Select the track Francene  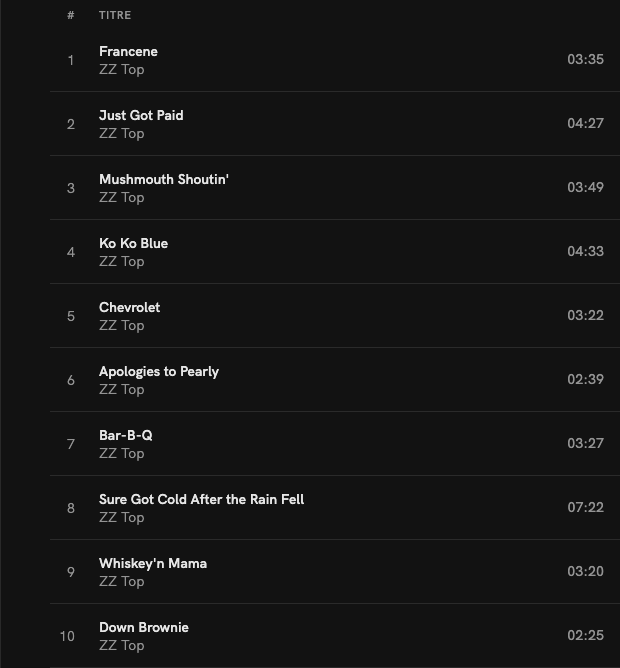[x=128, y=51]
